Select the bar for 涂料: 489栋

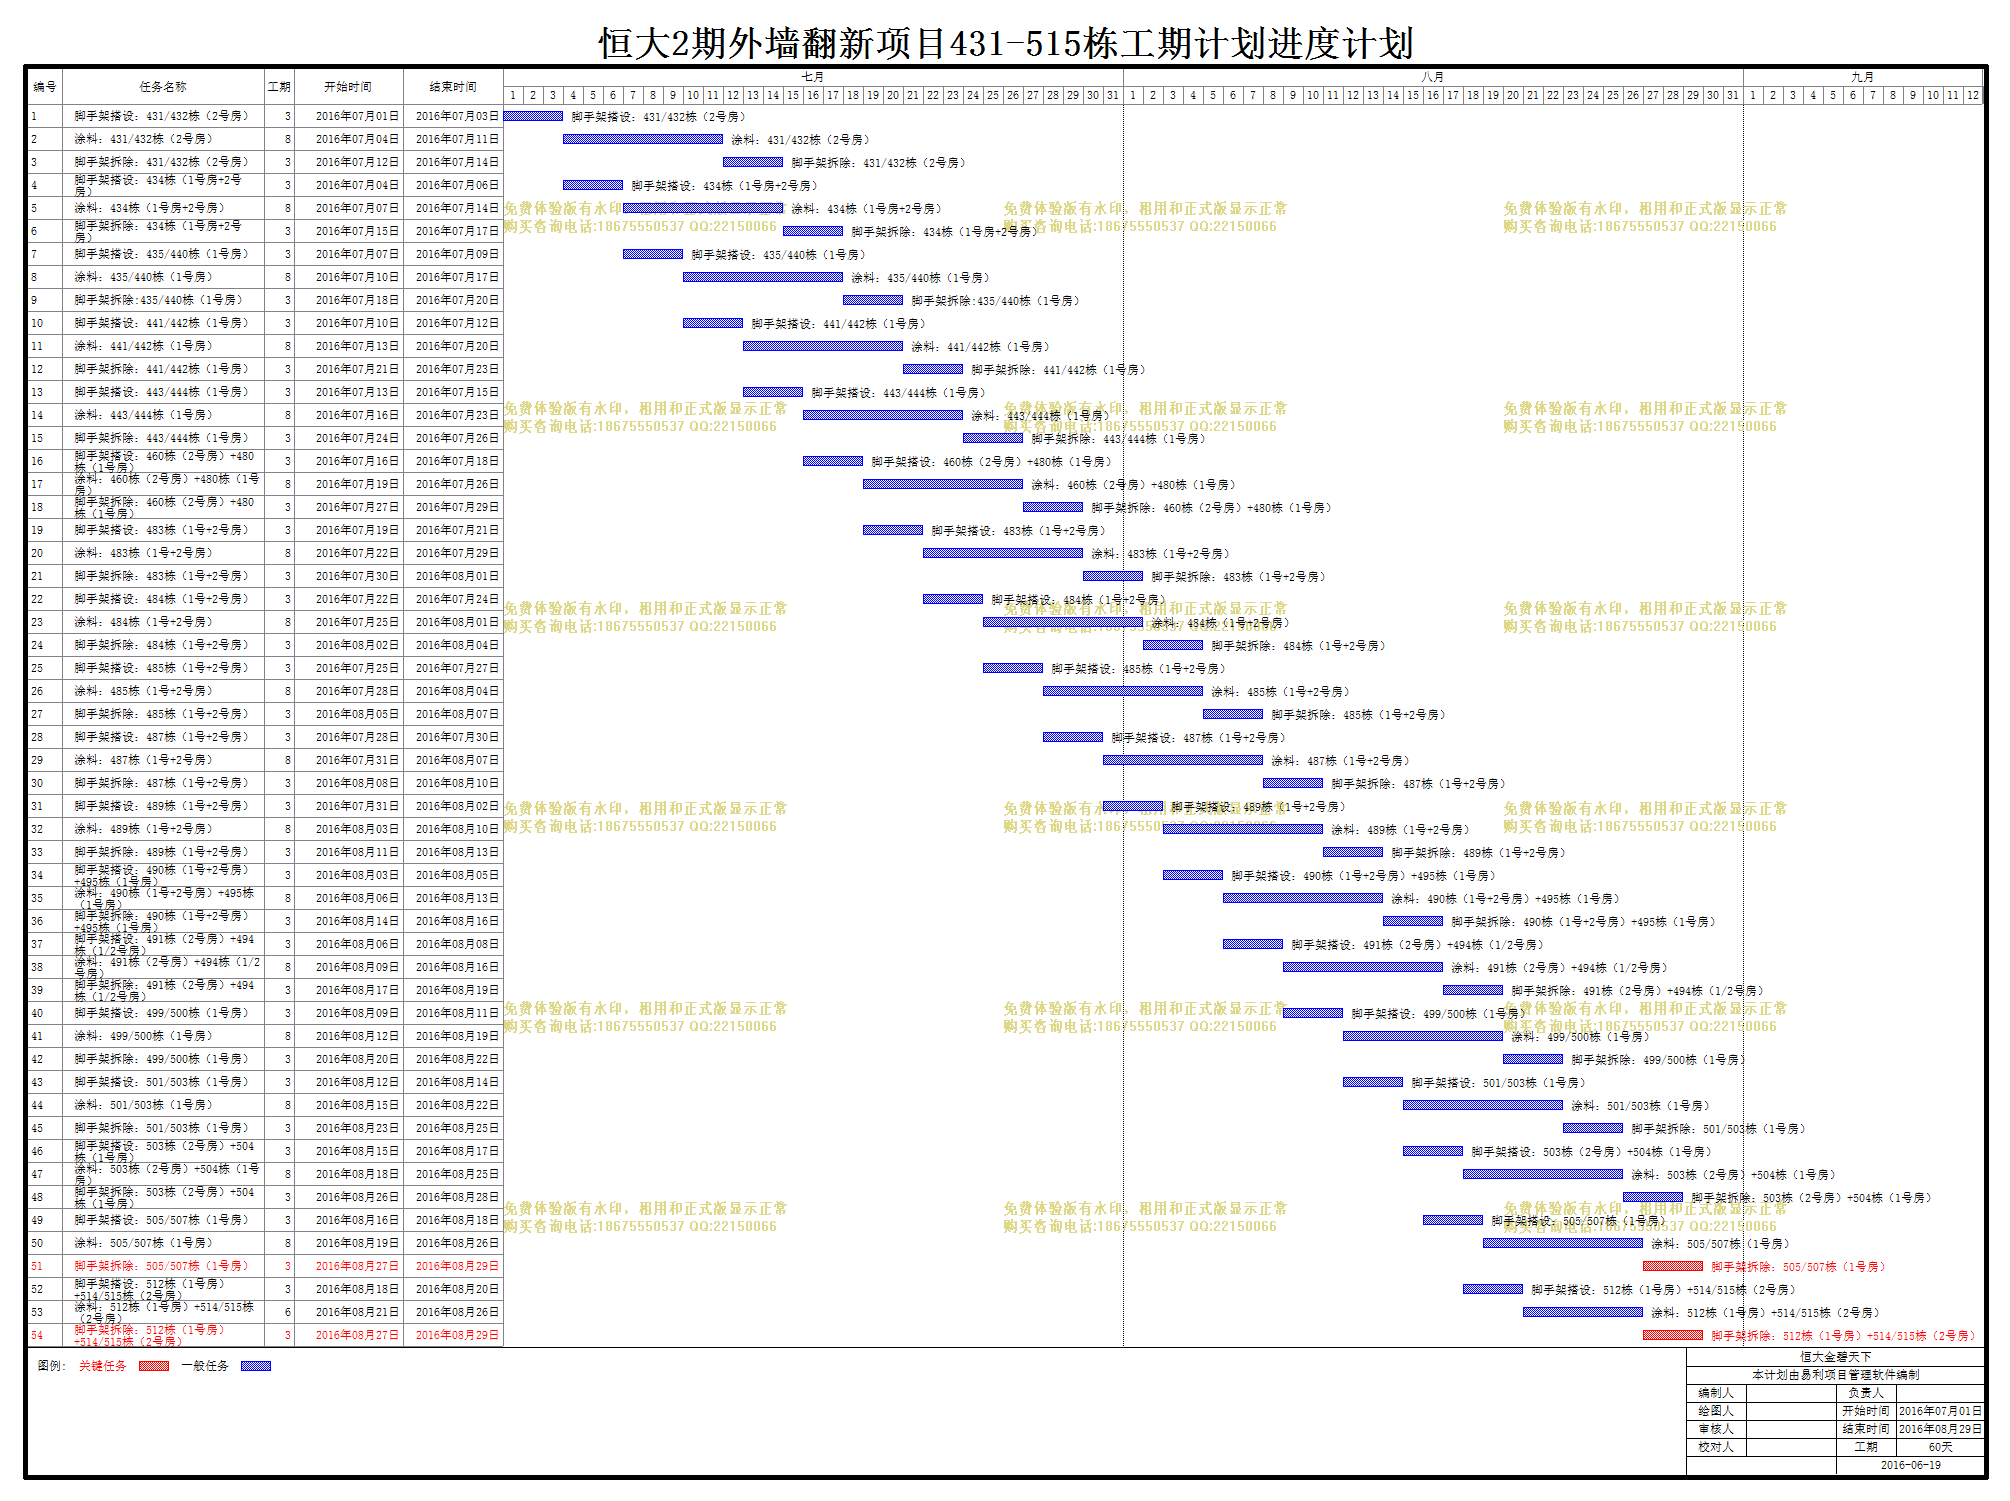coord(1243,829)
